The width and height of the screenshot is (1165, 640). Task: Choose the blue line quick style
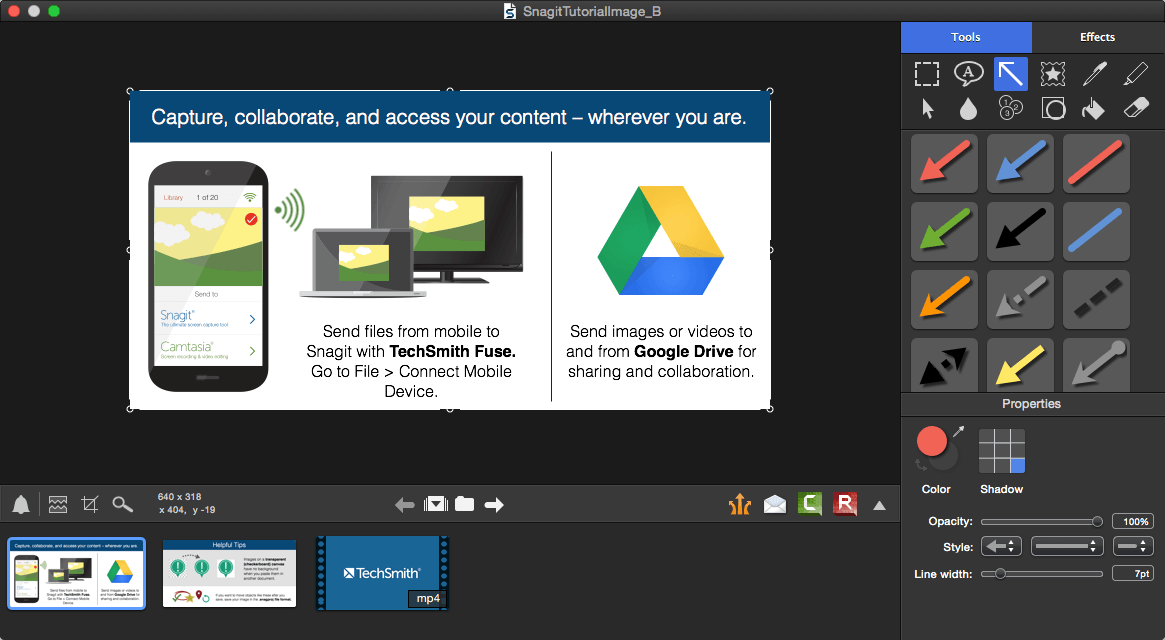pyautogui.click(x=1096, y=231)
